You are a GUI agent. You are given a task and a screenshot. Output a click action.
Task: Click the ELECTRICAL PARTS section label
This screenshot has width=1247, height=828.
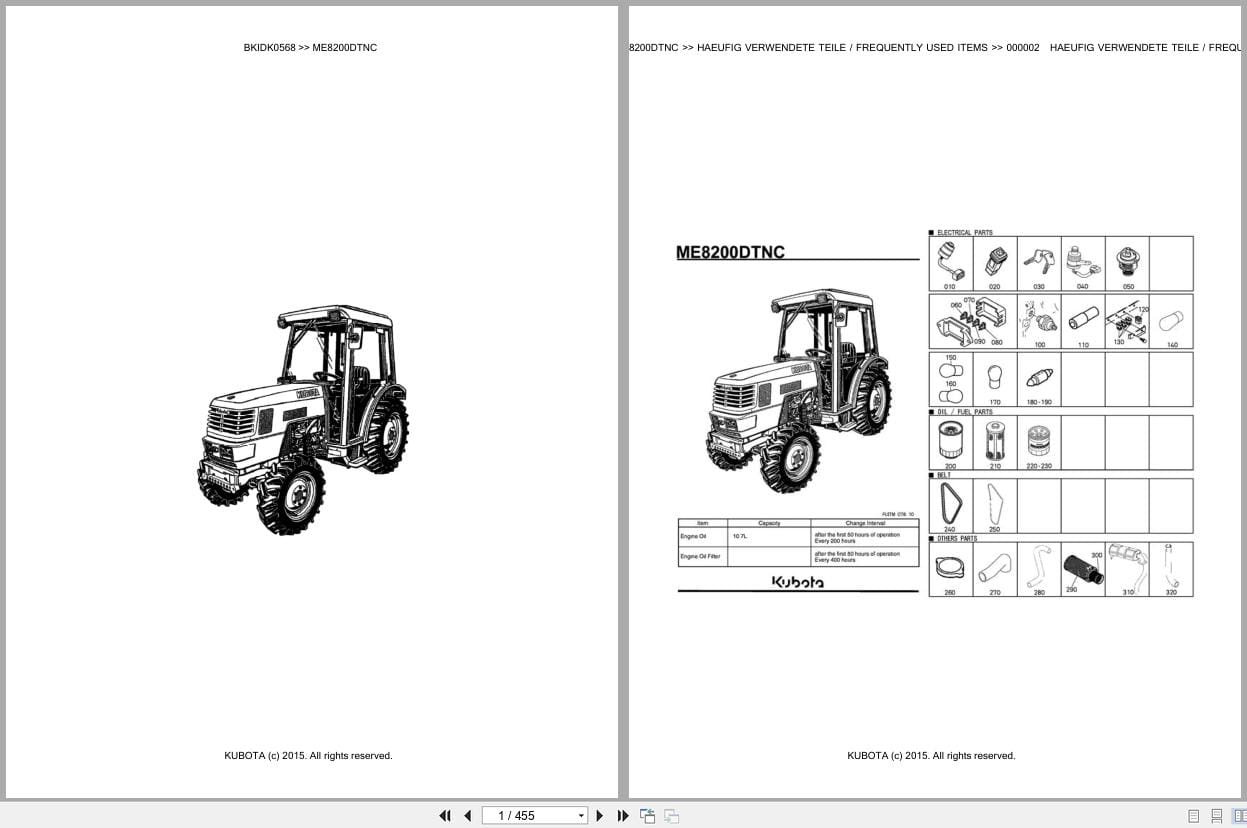tap(965, 232)
